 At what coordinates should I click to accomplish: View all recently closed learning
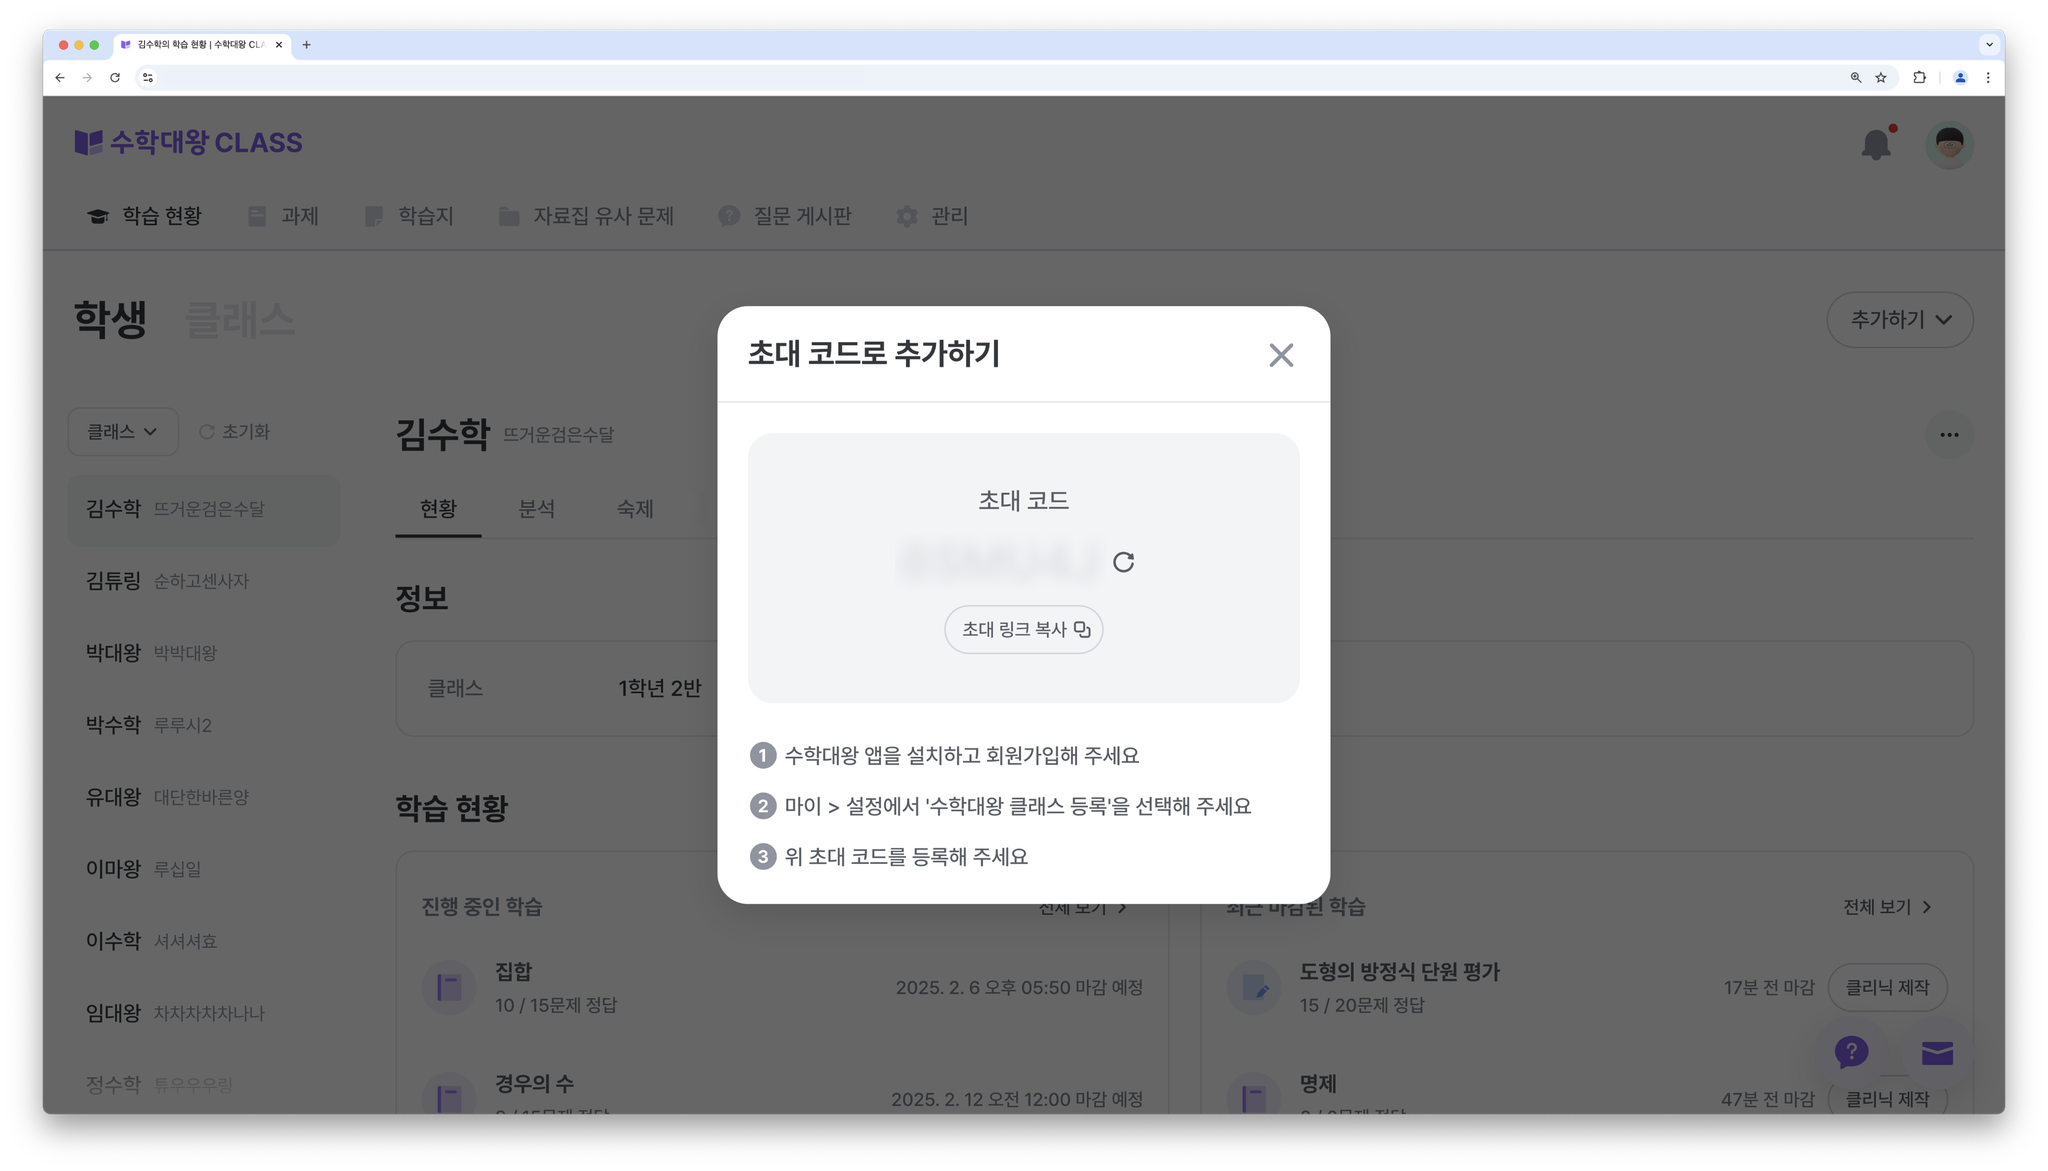coord(1887,907)
